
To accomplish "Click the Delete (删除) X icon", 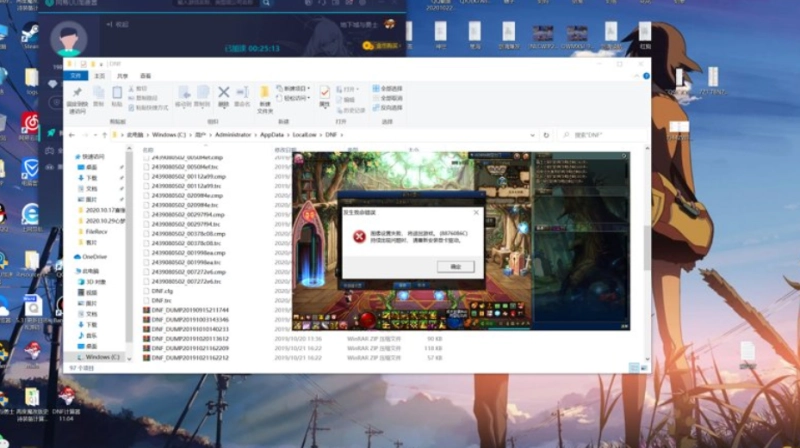I will (223, 92).
